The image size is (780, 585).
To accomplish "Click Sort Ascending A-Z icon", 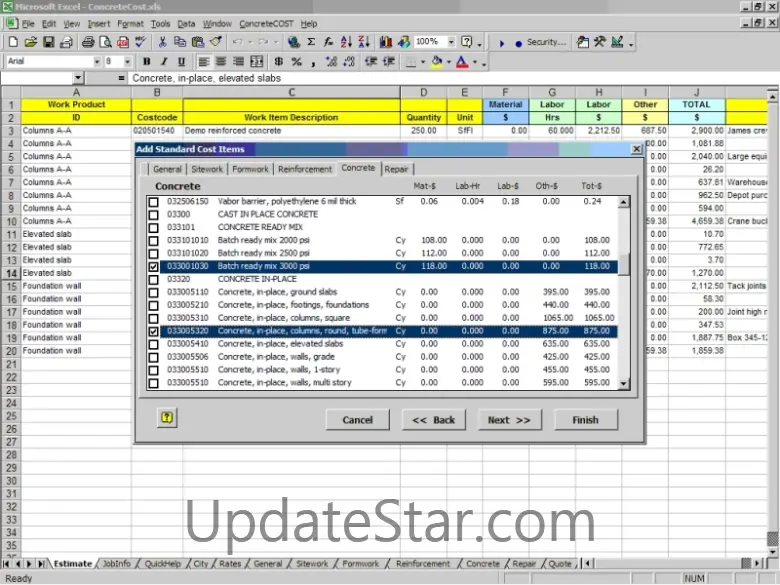I will [x=346, y=42].
